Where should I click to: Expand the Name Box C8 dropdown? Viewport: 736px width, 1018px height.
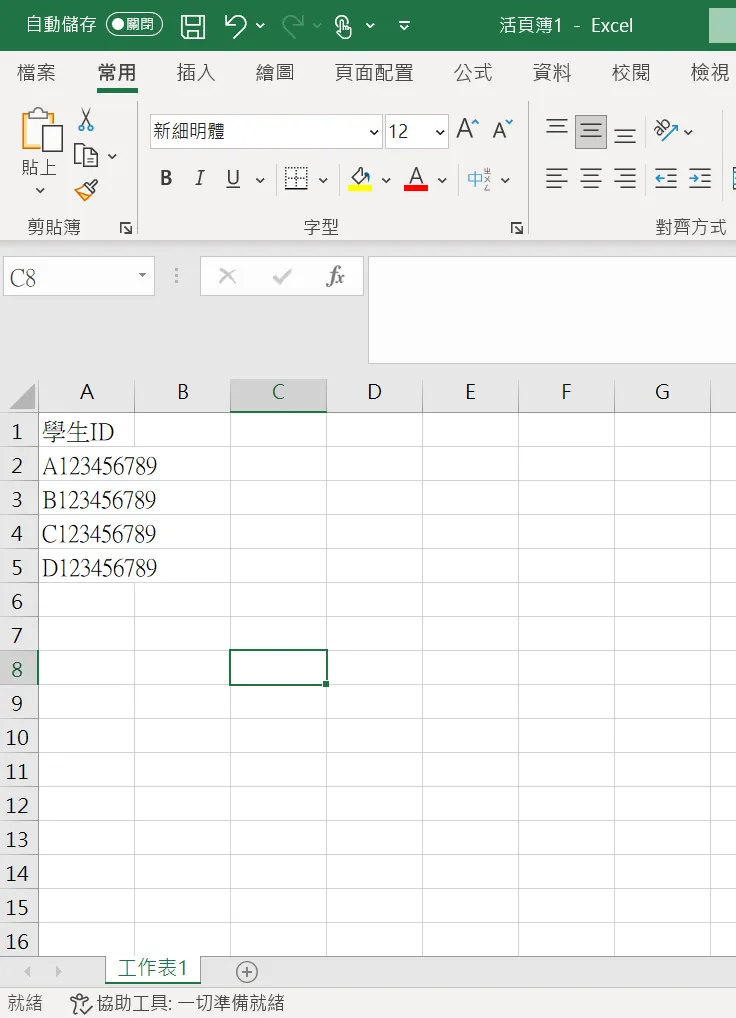click(x=142, y=275)
